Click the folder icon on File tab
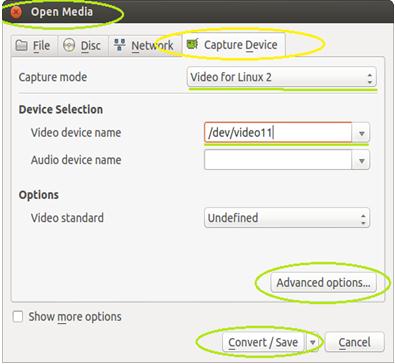The image size is (395, 364). tap(22, 45)
